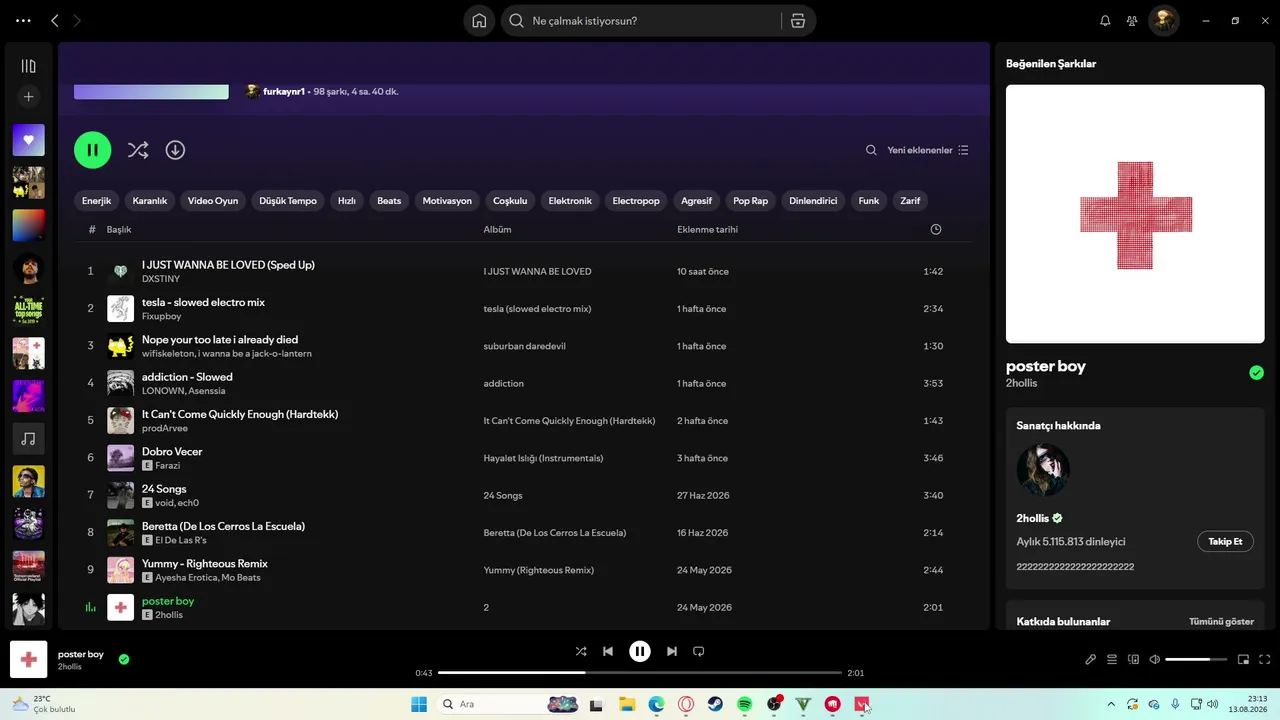
Task: Select the song 'Yummy - Righteous Remix'
Action: point(205,564)
